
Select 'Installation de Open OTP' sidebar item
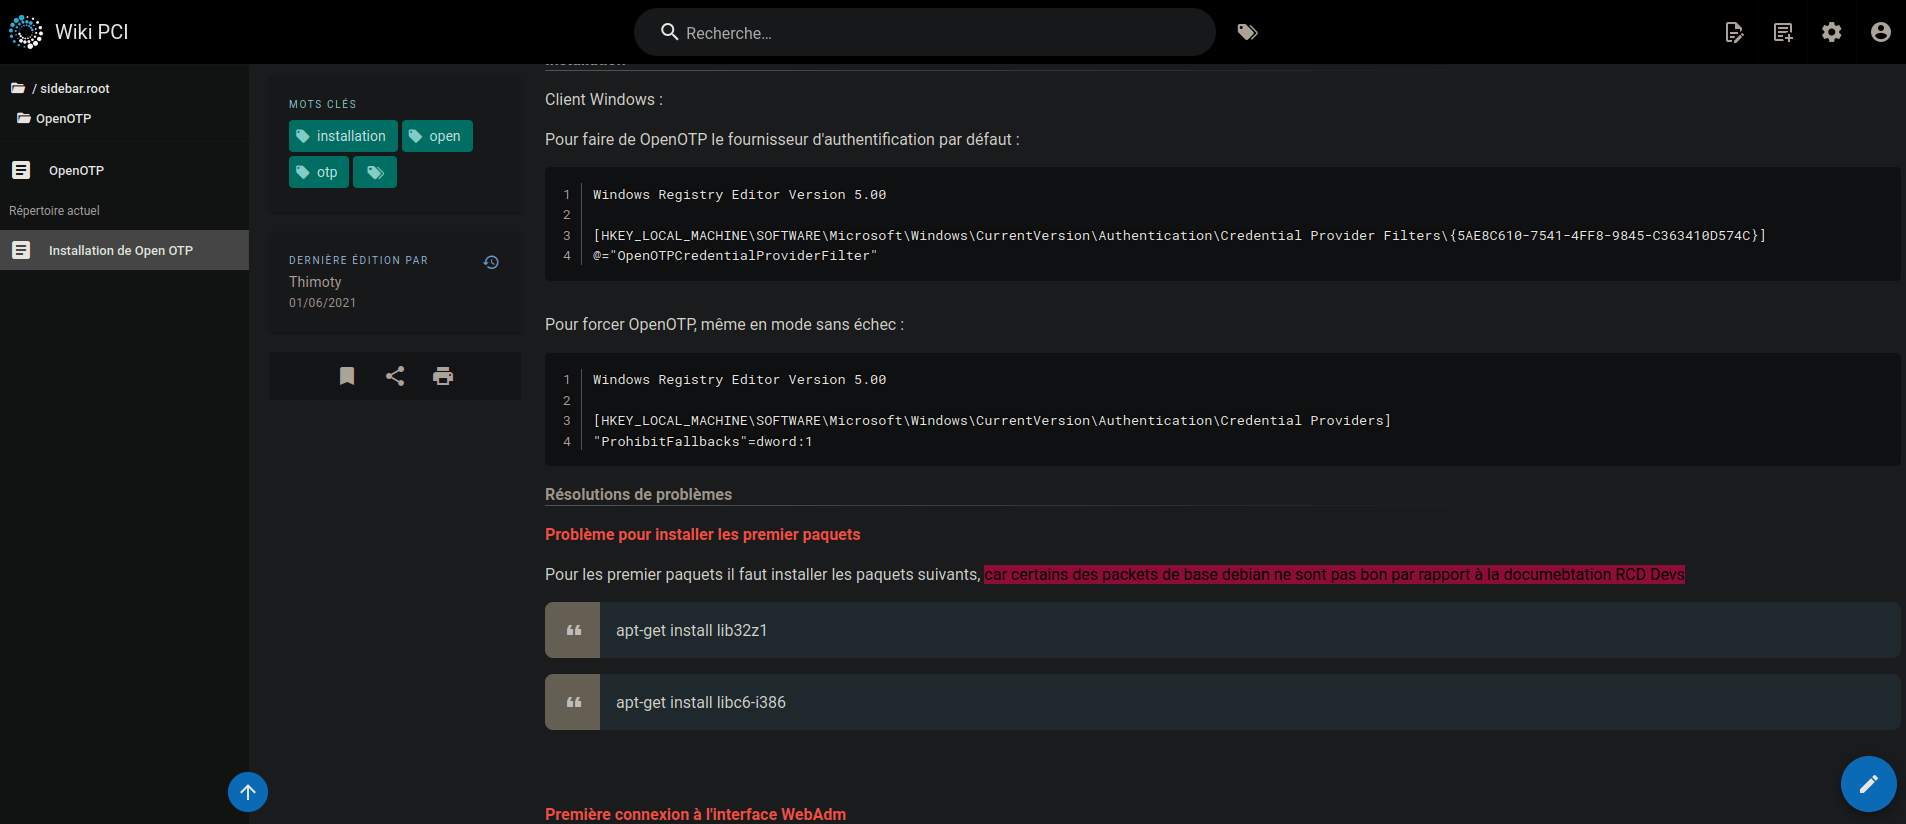coord(121,250)
